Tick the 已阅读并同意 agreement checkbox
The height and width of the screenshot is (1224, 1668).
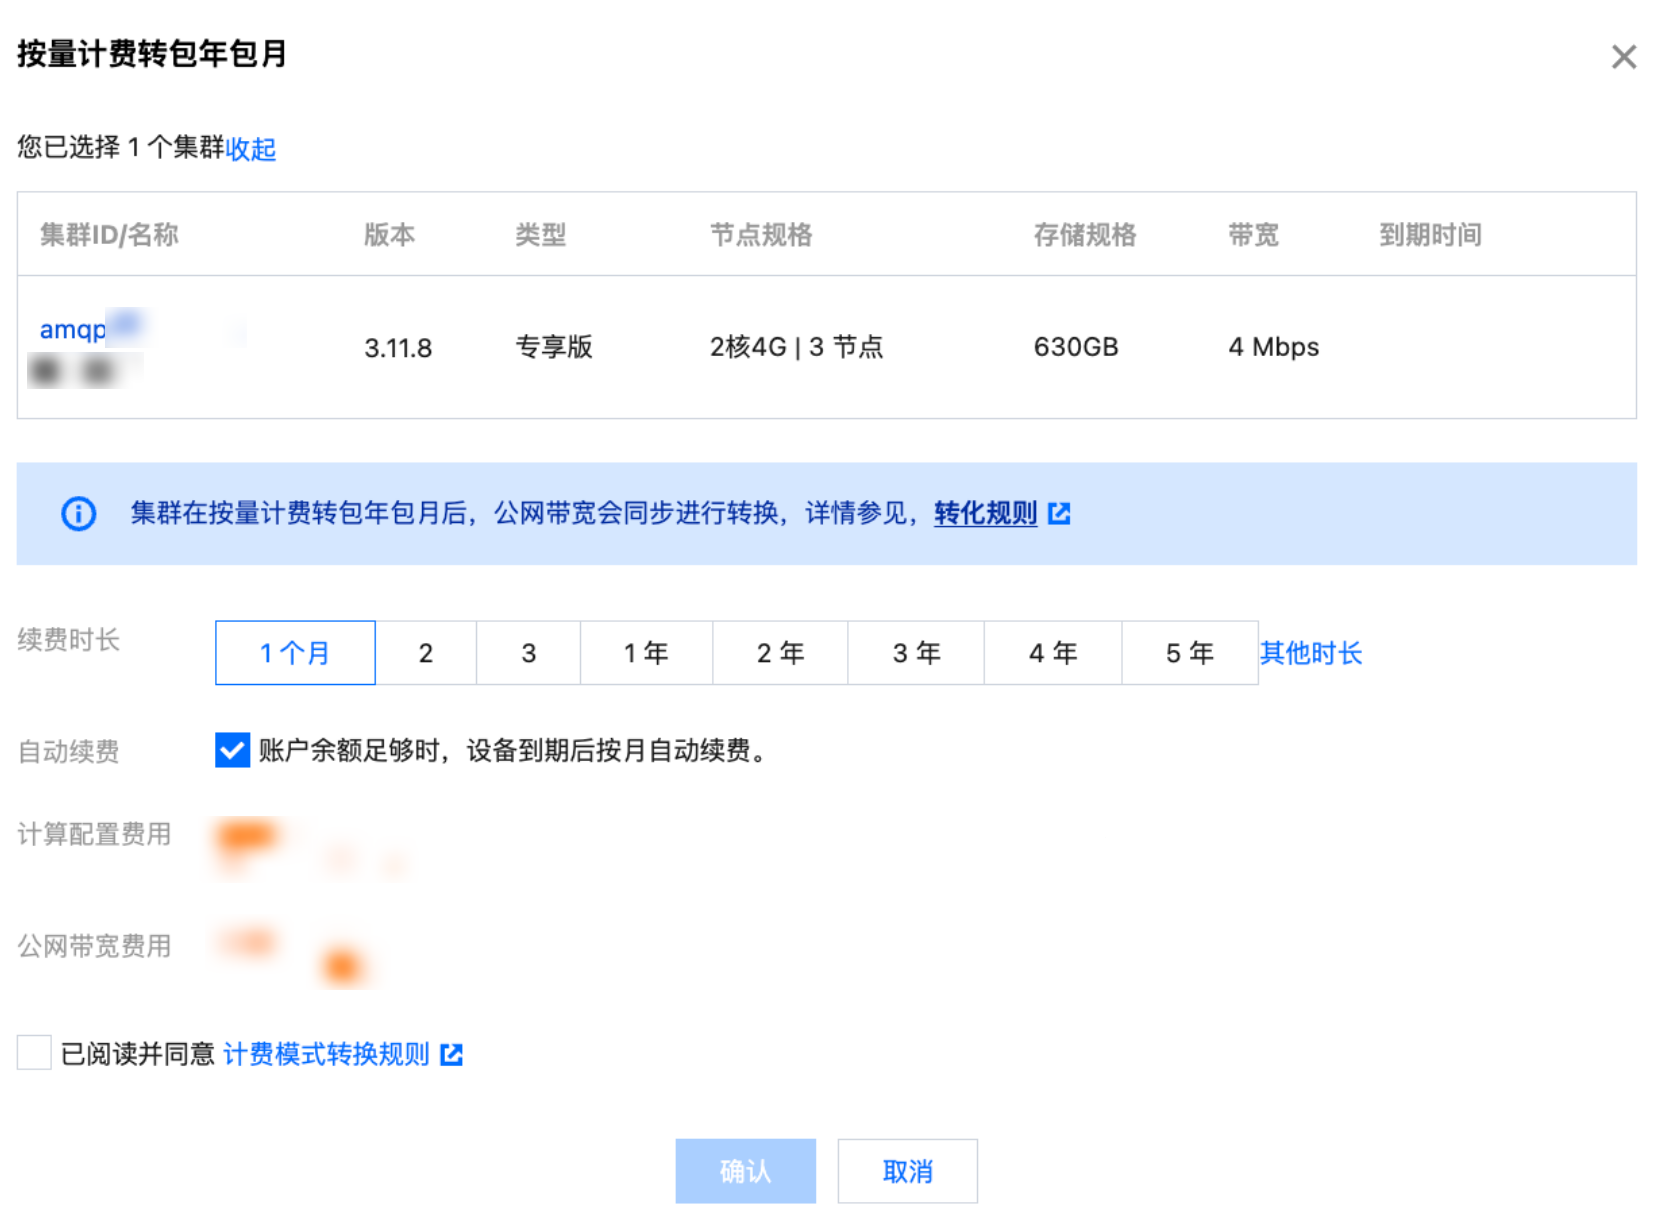pos(34,1053)
